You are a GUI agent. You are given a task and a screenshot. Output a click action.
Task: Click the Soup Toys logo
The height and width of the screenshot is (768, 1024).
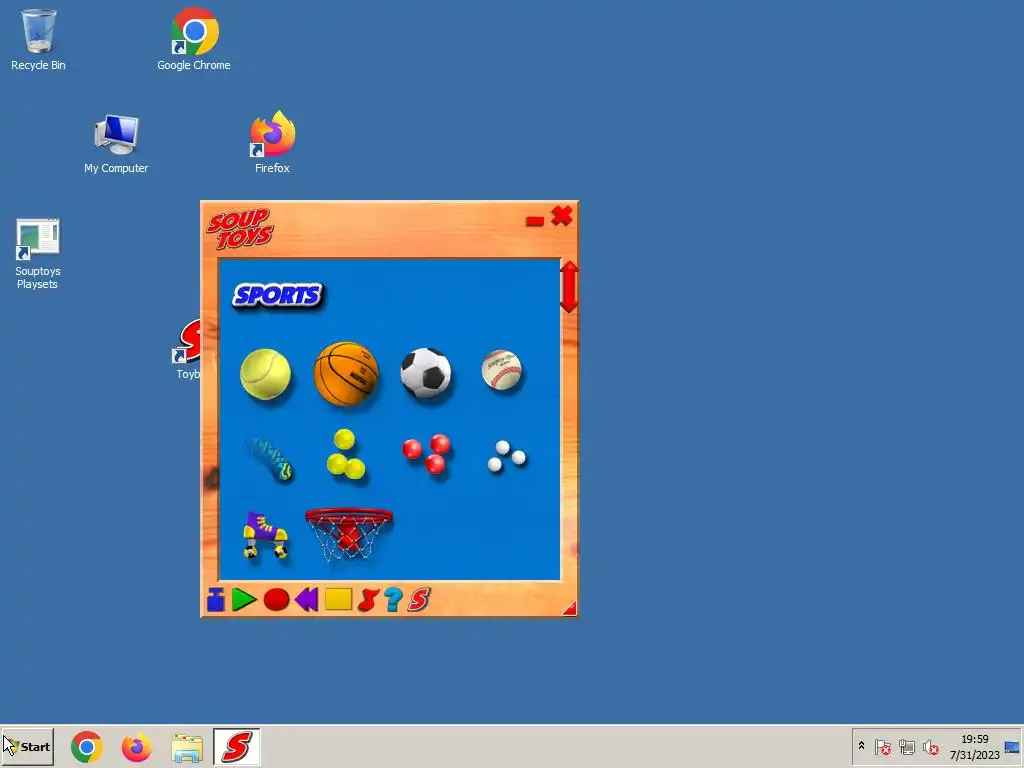coord(240,229)
